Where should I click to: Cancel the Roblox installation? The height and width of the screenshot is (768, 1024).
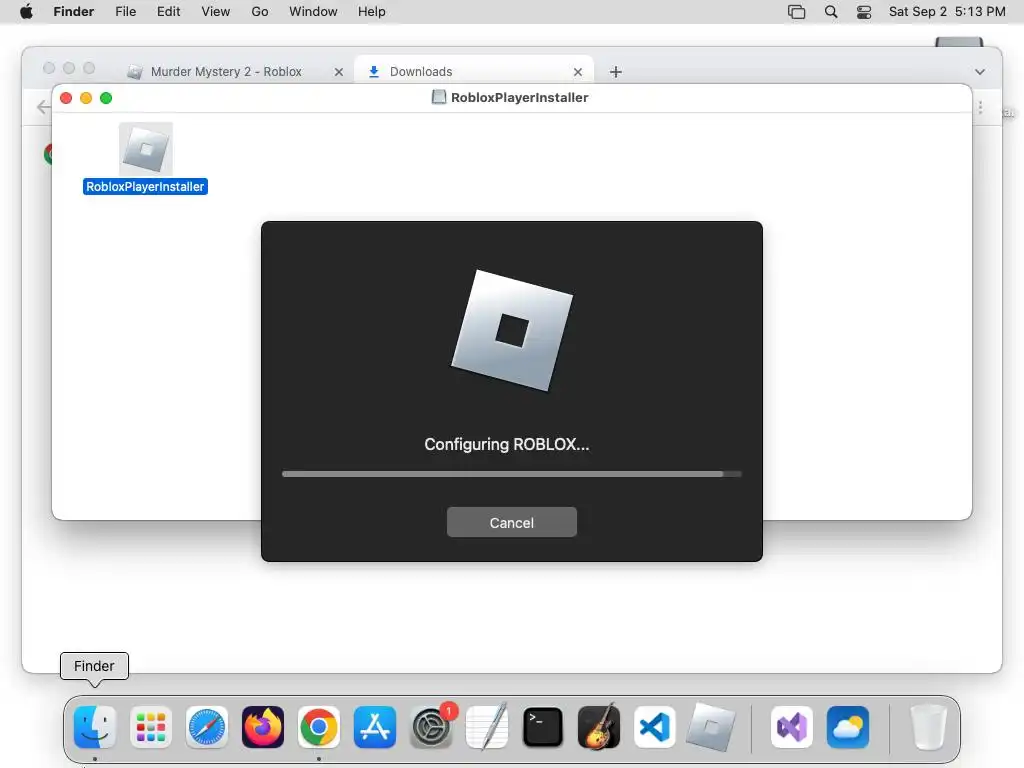(x=512, y=522)
